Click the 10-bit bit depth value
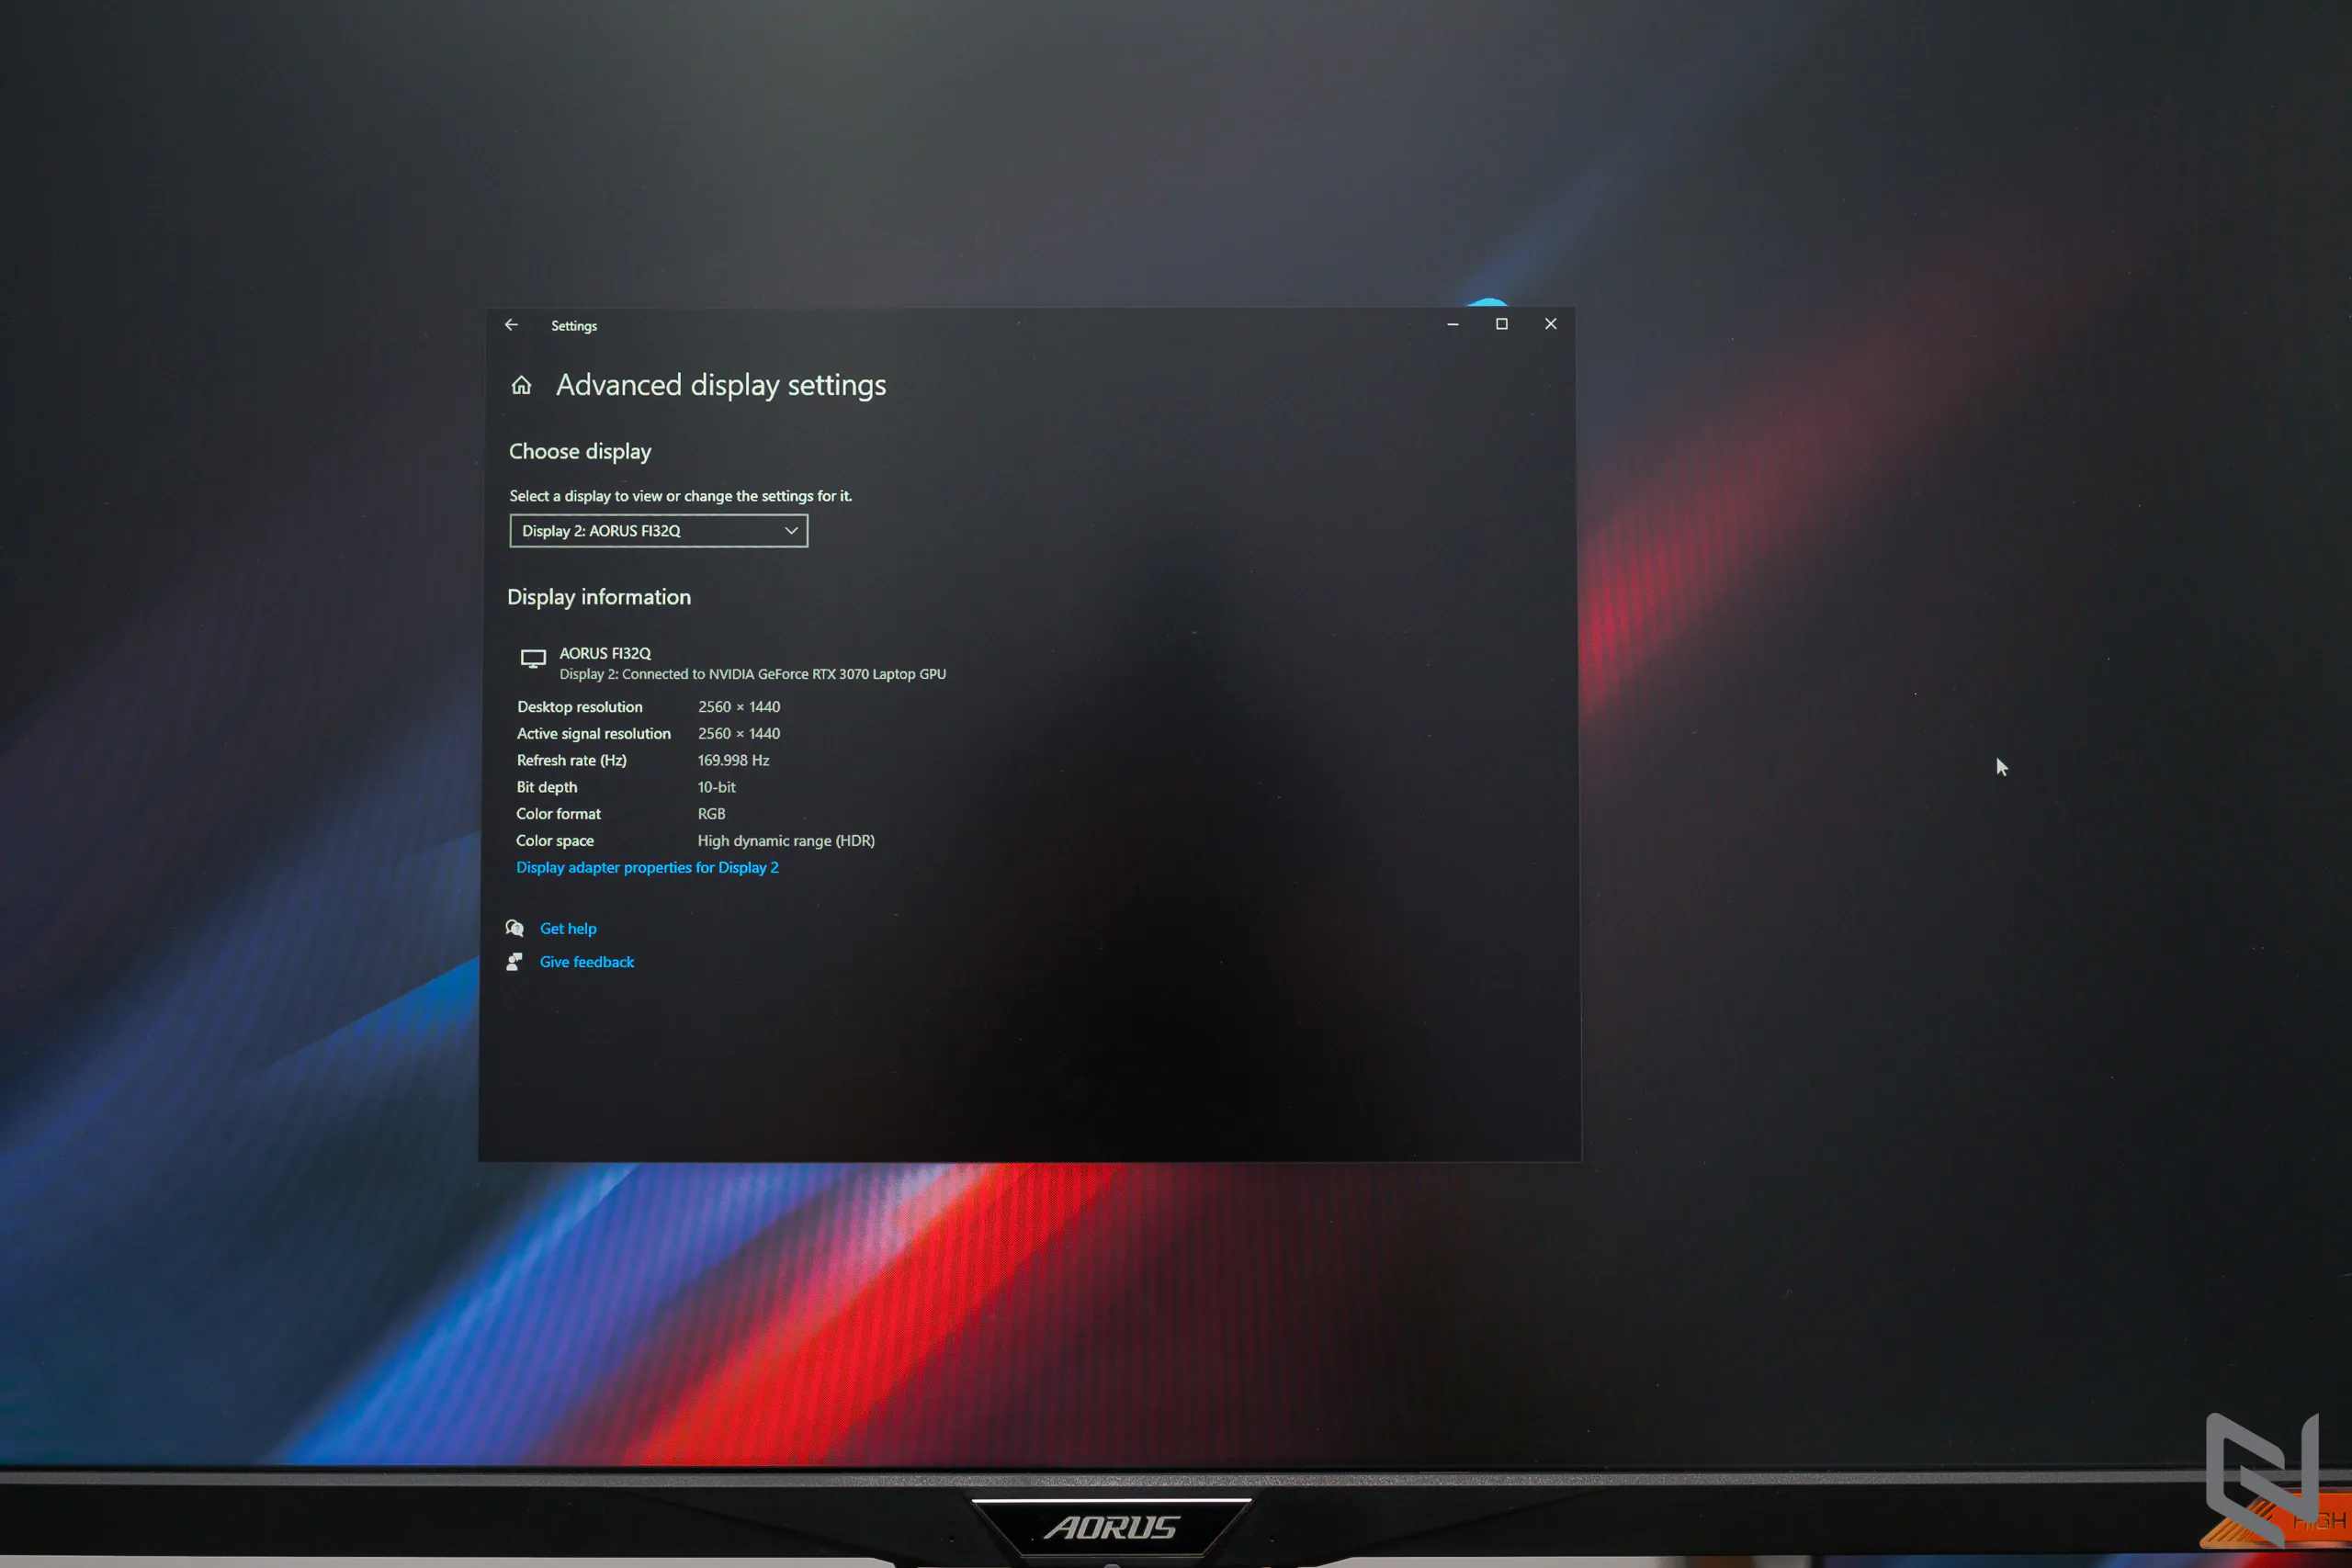The image size is (2352, 1568). click(x=716, y=787)
